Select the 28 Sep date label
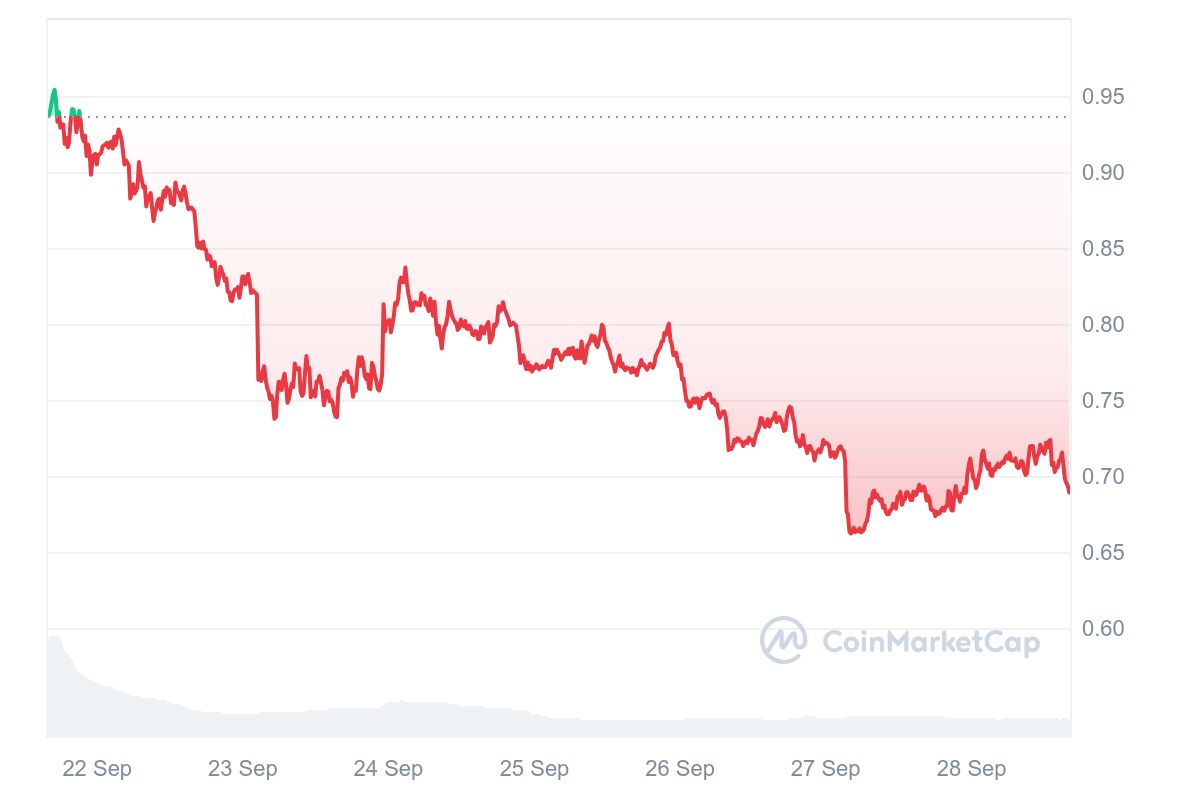Image resolution: width=1200 pixels, height=800 pixels. [971, 768]
